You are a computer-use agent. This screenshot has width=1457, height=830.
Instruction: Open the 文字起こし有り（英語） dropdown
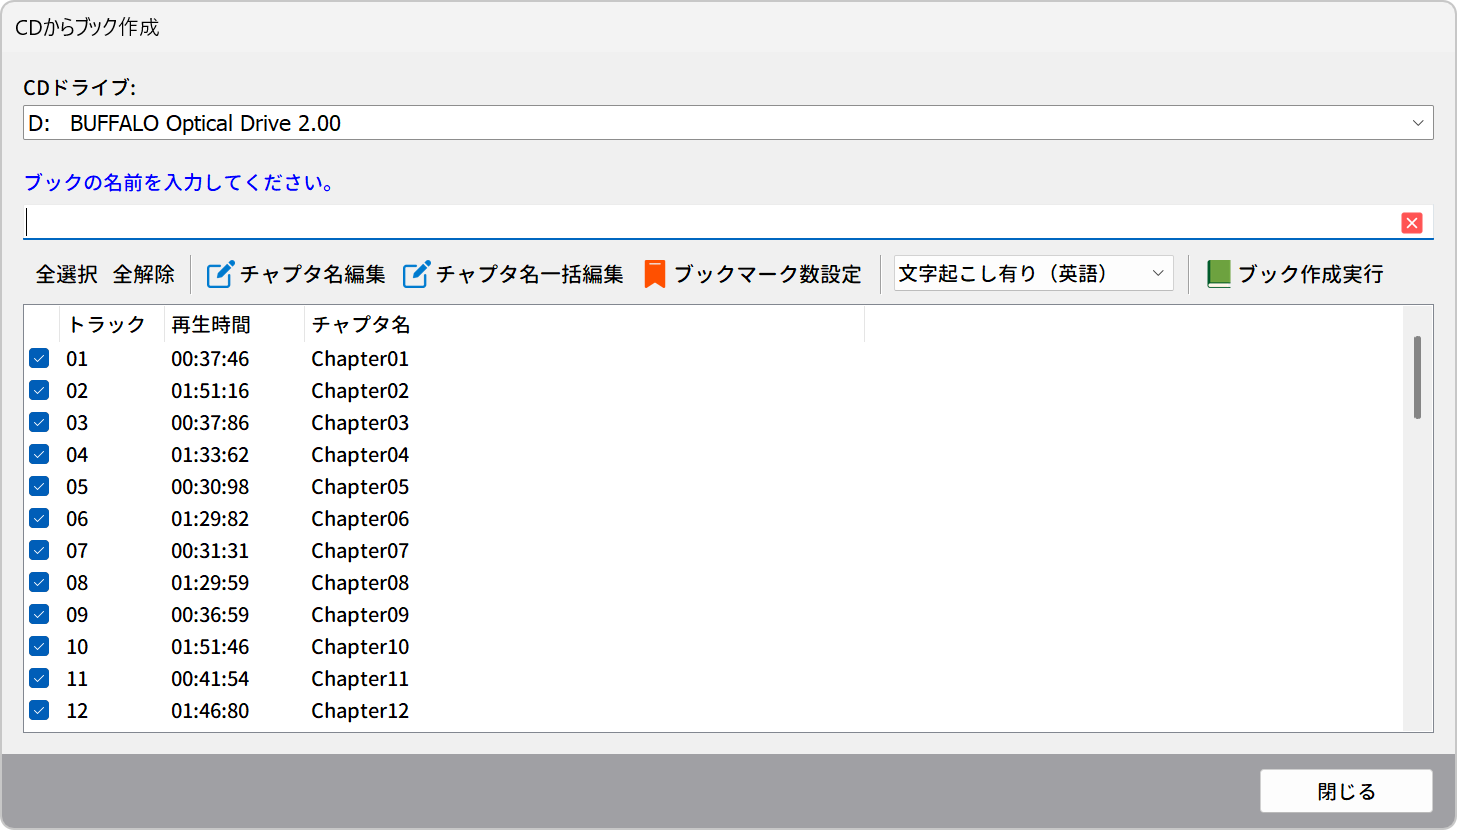pos(1033,274)
